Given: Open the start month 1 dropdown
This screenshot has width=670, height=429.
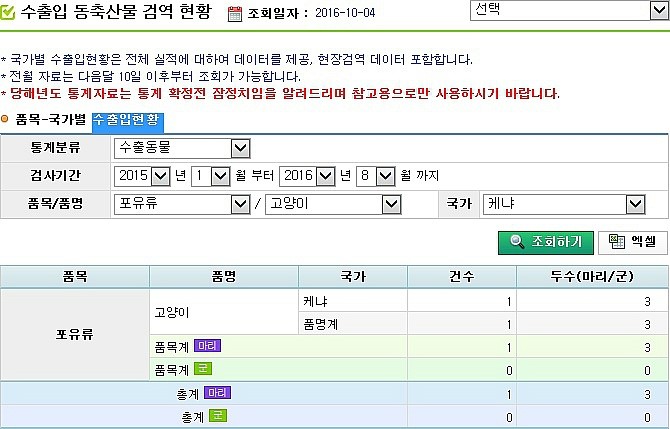Looking at the screenshot, I should (x=211, y=176).
